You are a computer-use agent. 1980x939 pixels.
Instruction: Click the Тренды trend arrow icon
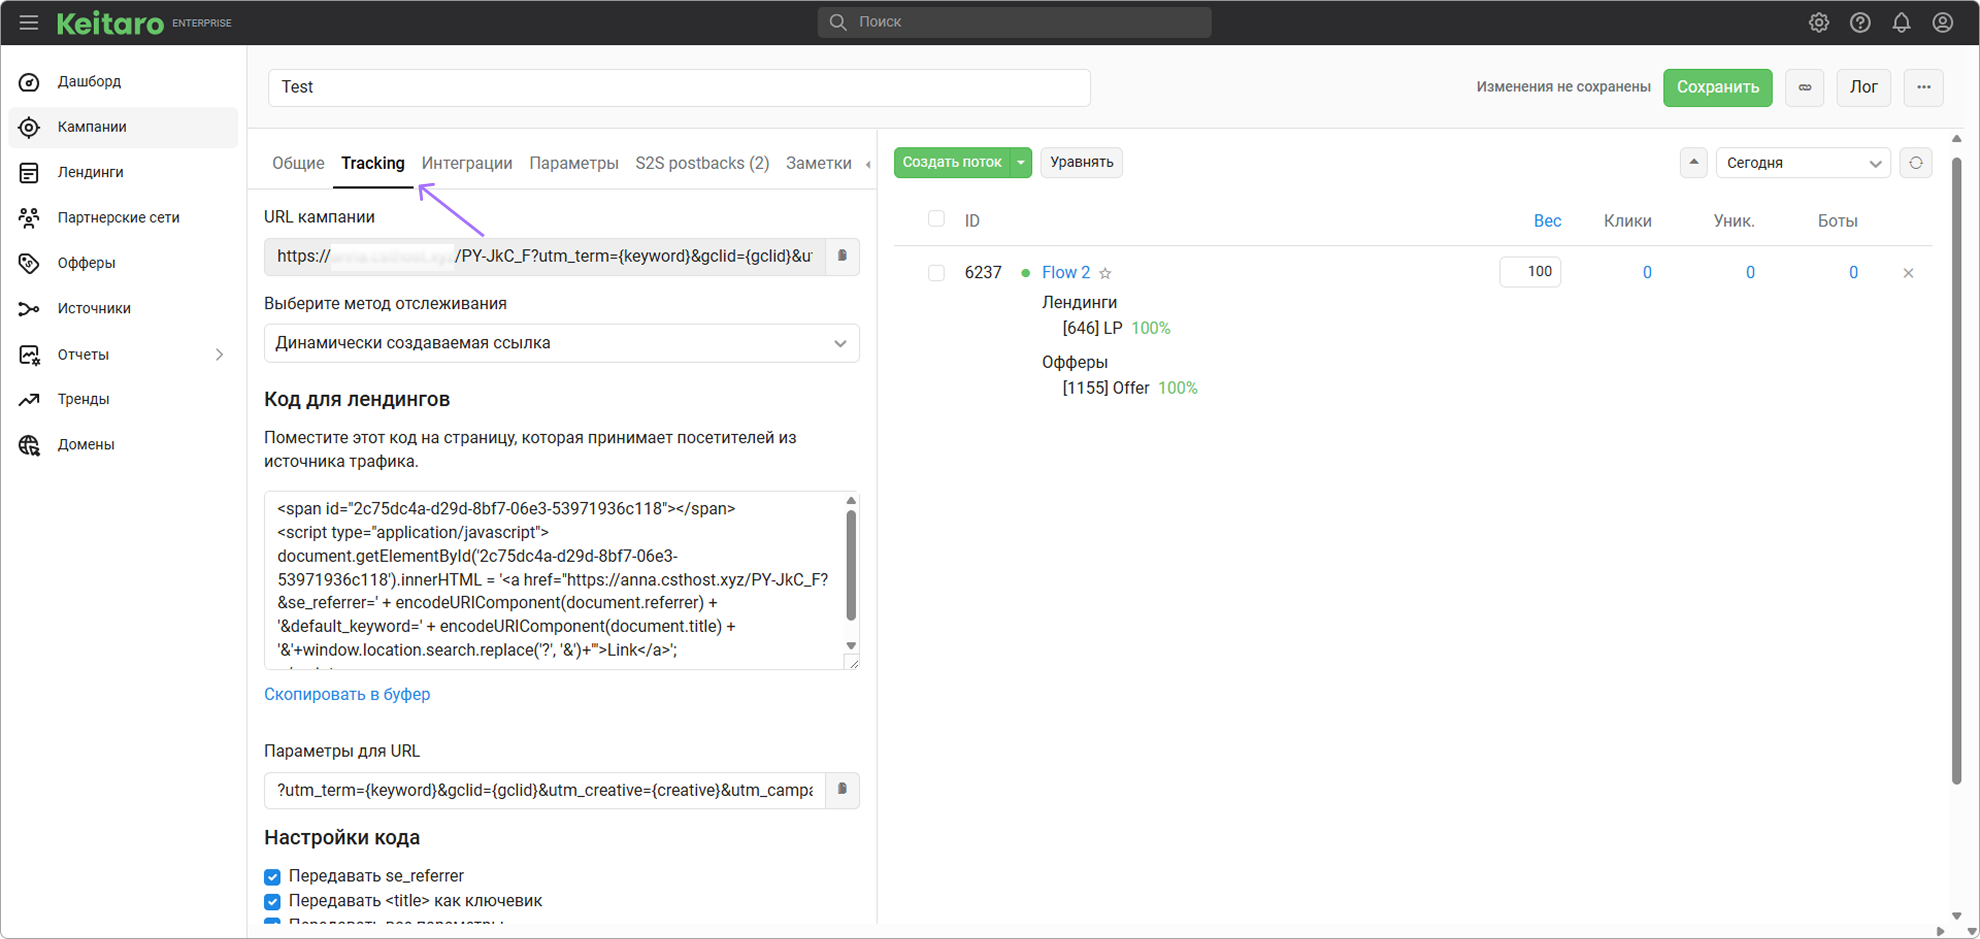29,399
